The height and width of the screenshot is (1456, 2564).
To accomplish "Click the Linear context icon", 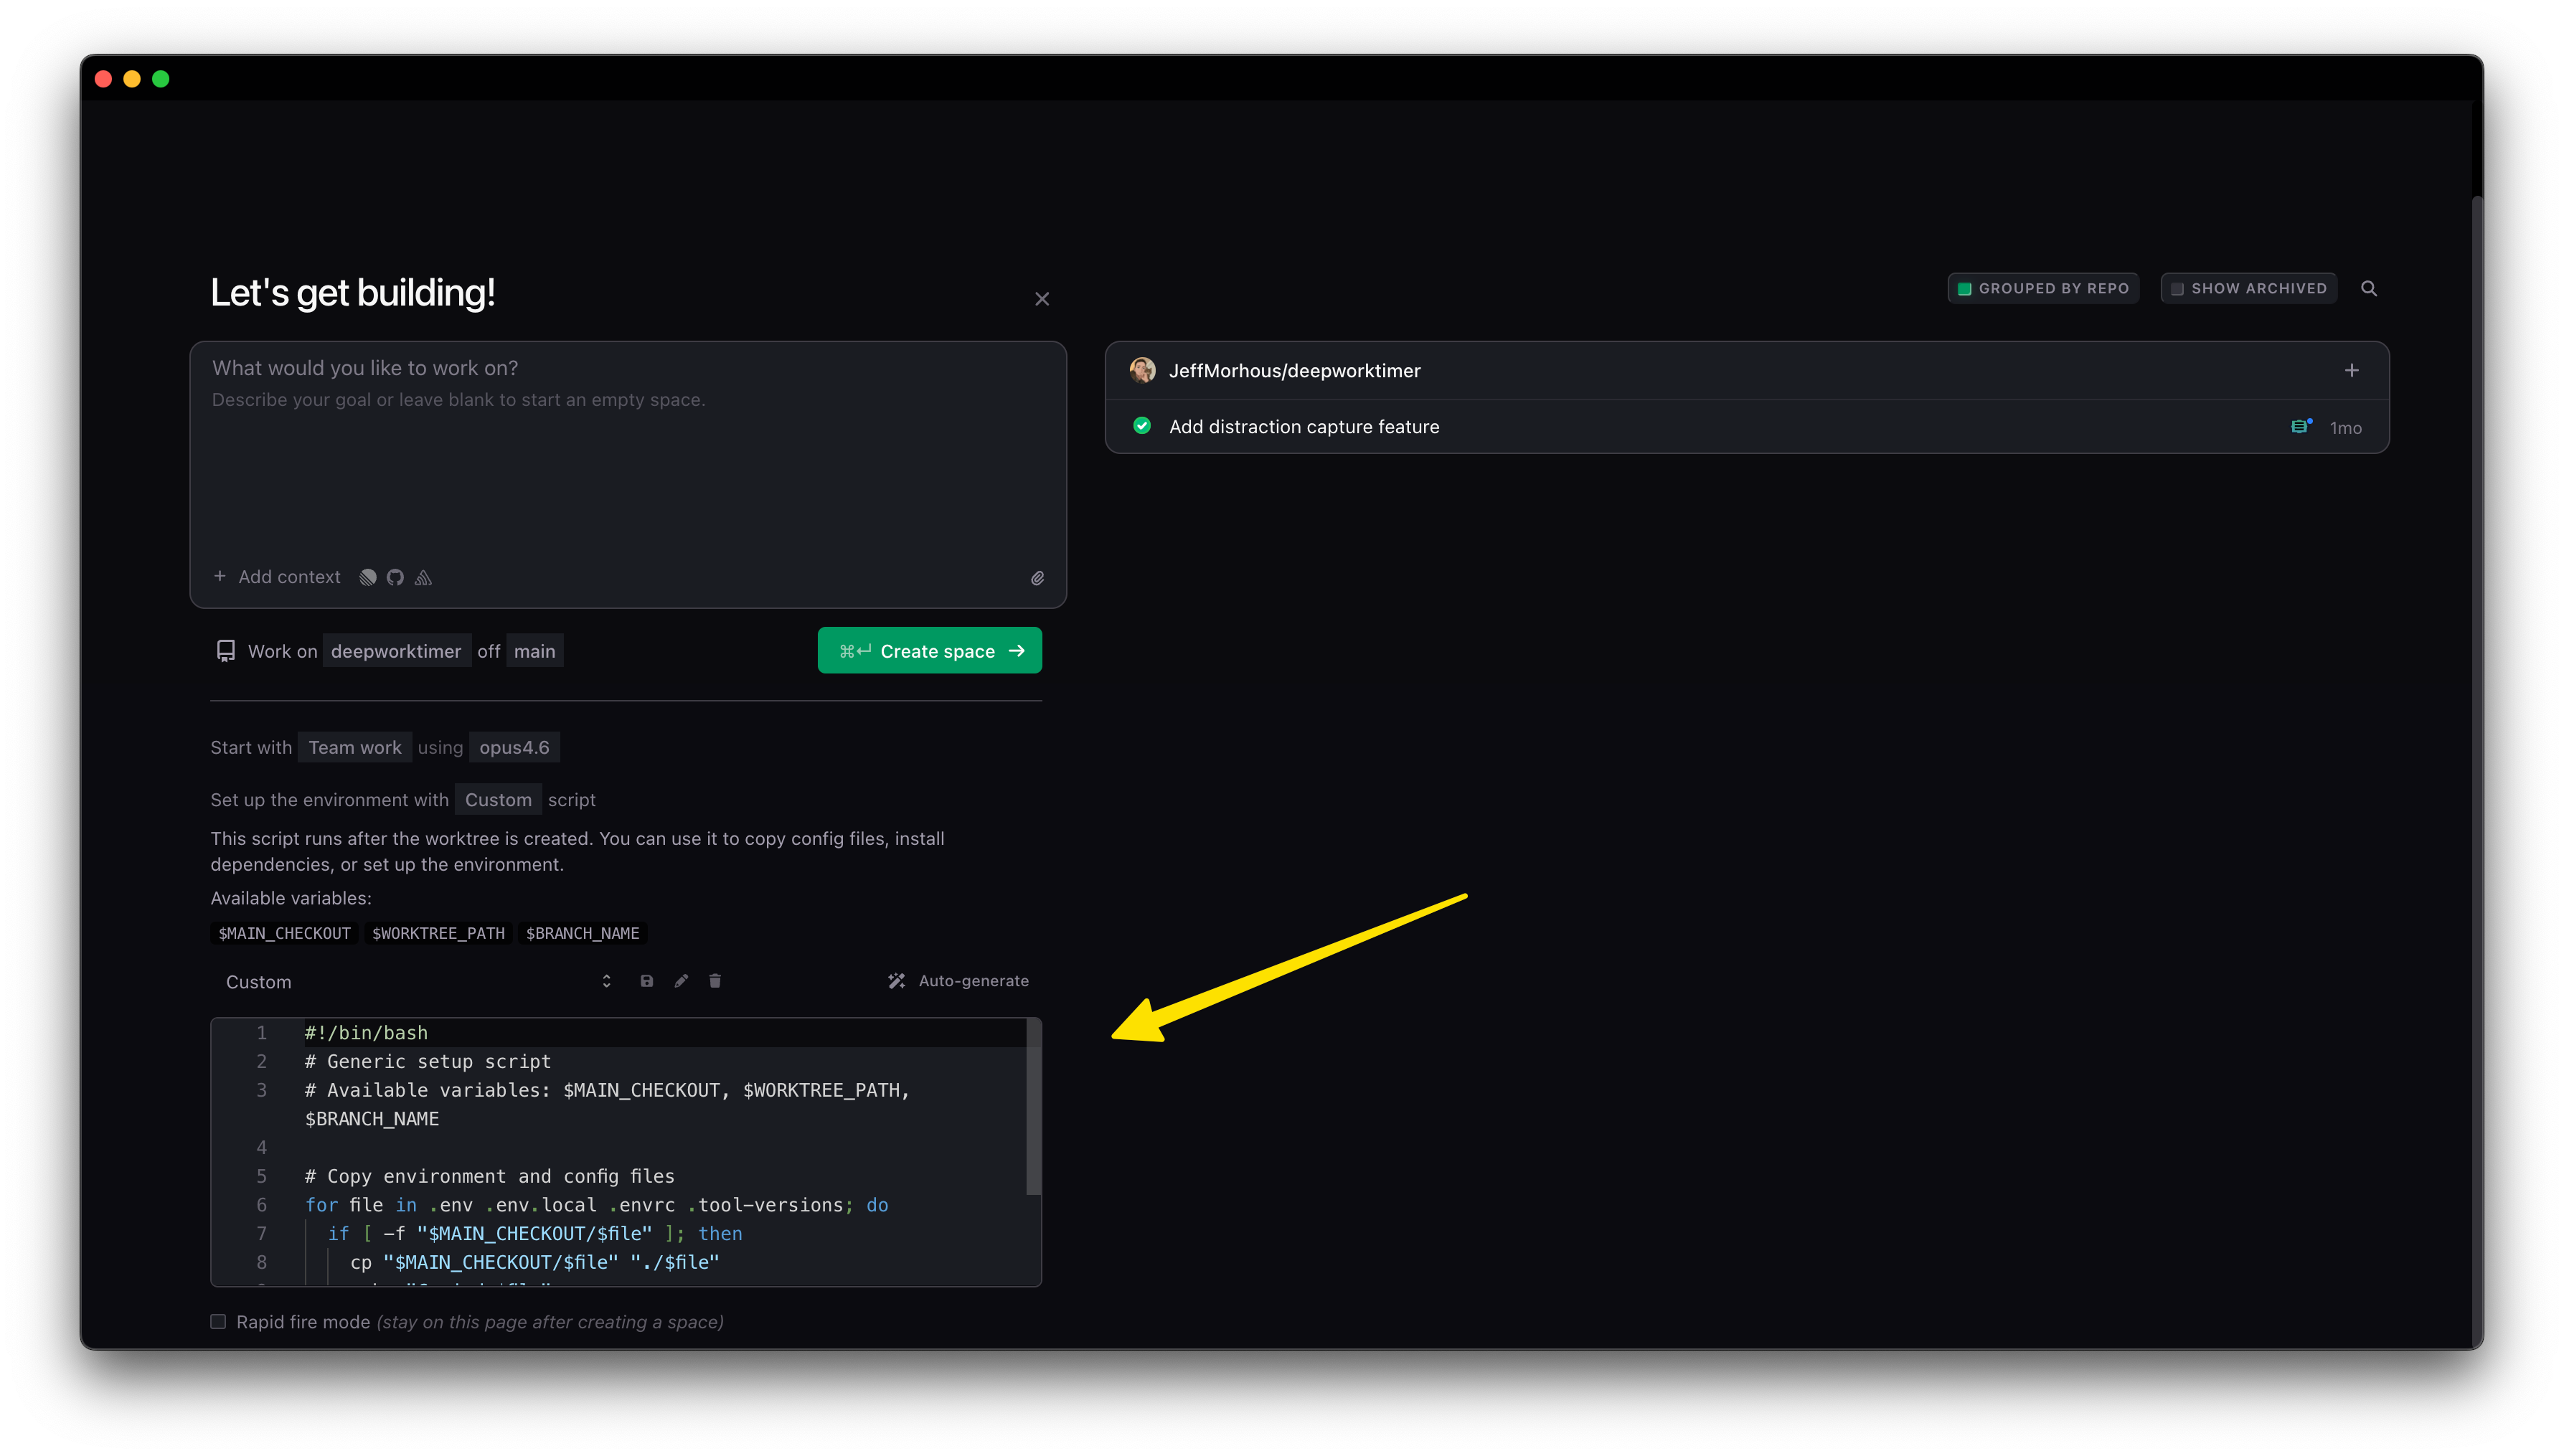I will [368, 577].
